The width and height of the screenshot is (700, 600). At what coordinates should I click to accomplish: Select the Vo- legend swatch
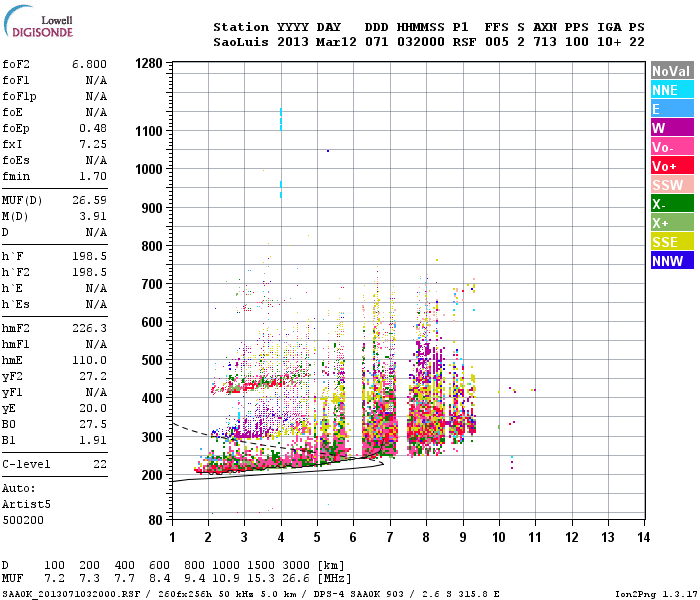[672, 147]
